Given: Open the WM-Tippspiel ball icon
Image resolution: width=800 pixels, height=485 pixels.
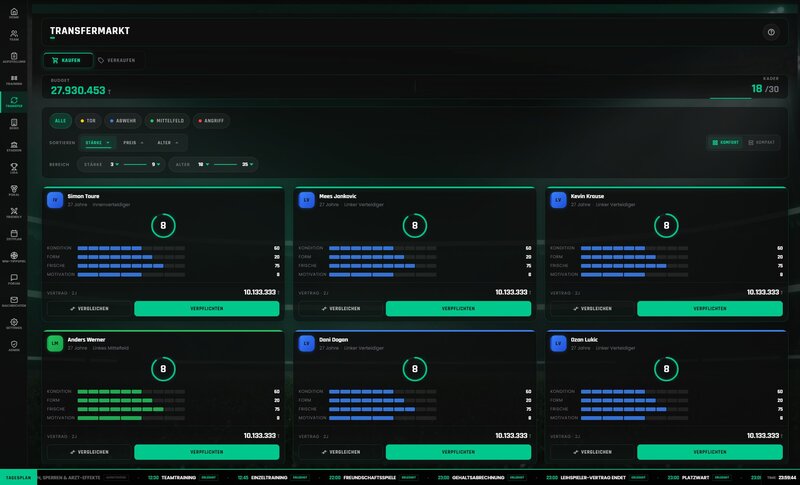Looking at the screenshot, I should coord(14,257).
